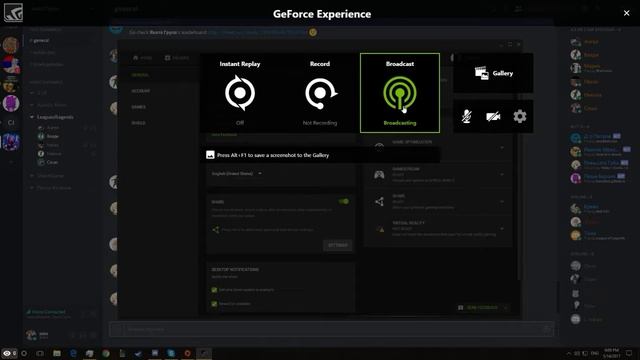Image resolution: width=640 pixels, height=360 pixels.
Task: Open the English (United States) language dropdown
Action: click(237, 173)
